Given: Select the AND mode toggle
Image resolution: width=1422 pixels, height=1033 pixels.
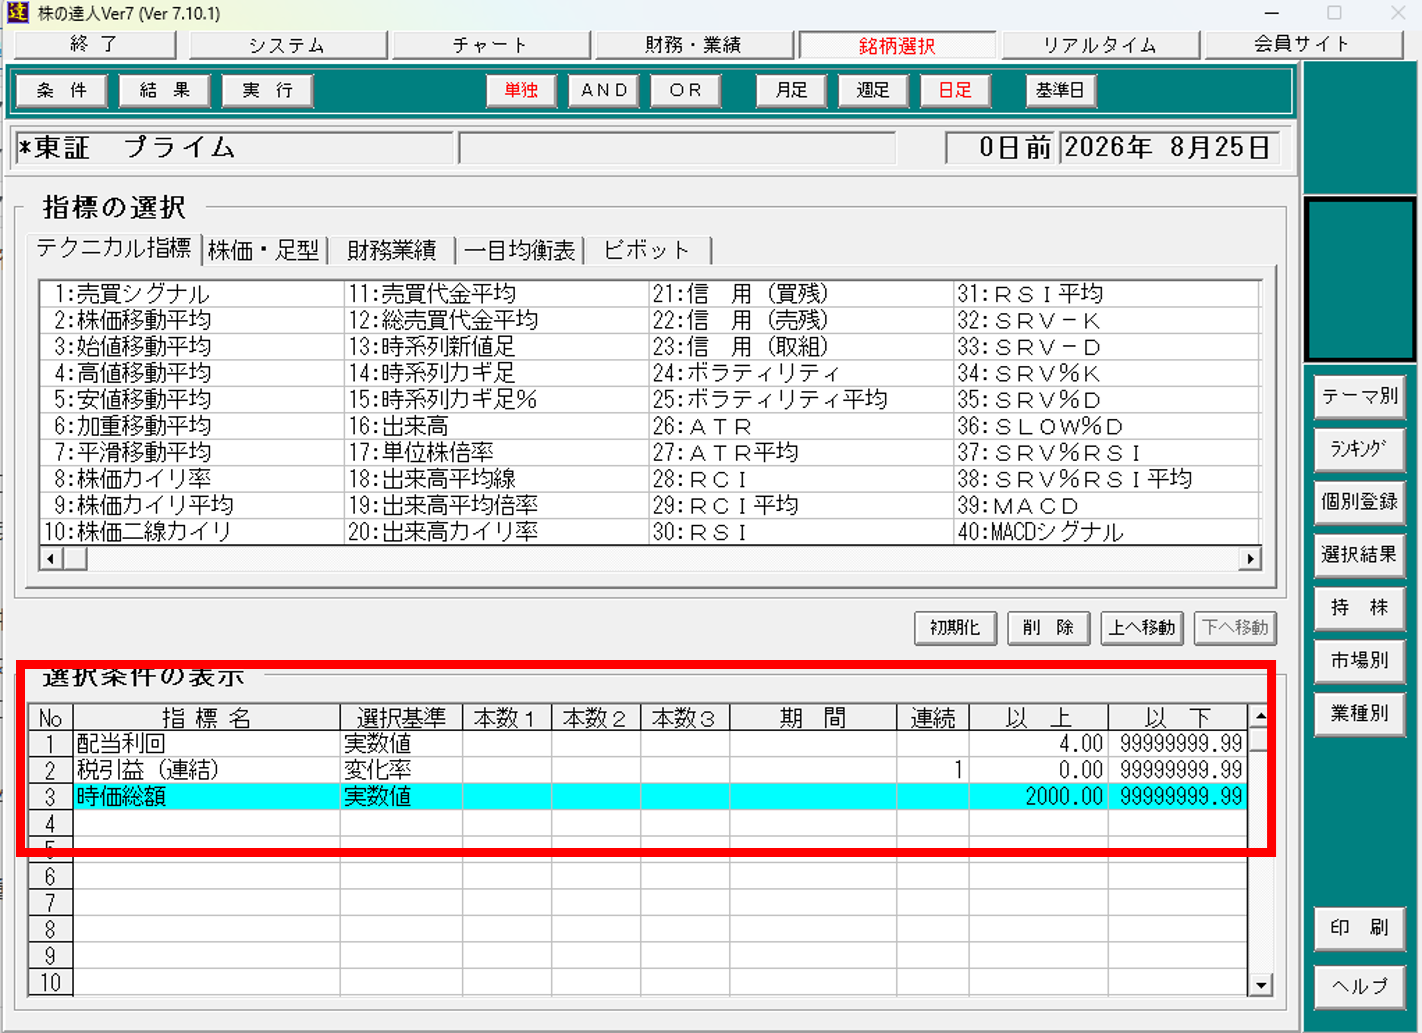Looking at the screenshot, I should (604, 90).
